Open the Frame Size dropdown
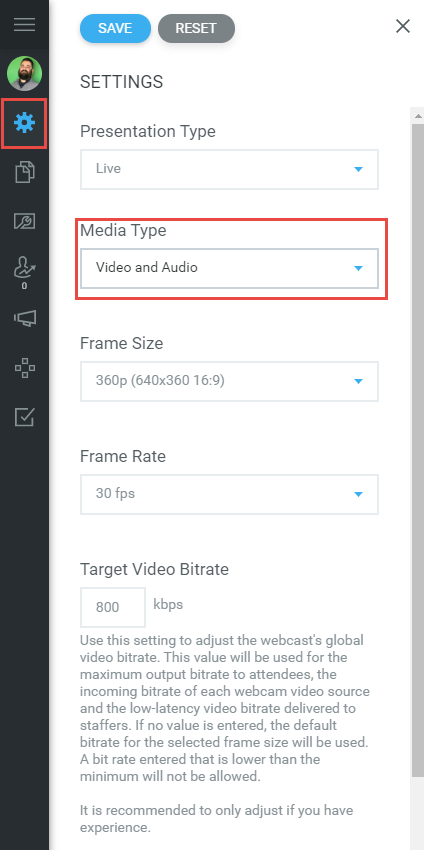424x850 pixels. tap(229, 381)
